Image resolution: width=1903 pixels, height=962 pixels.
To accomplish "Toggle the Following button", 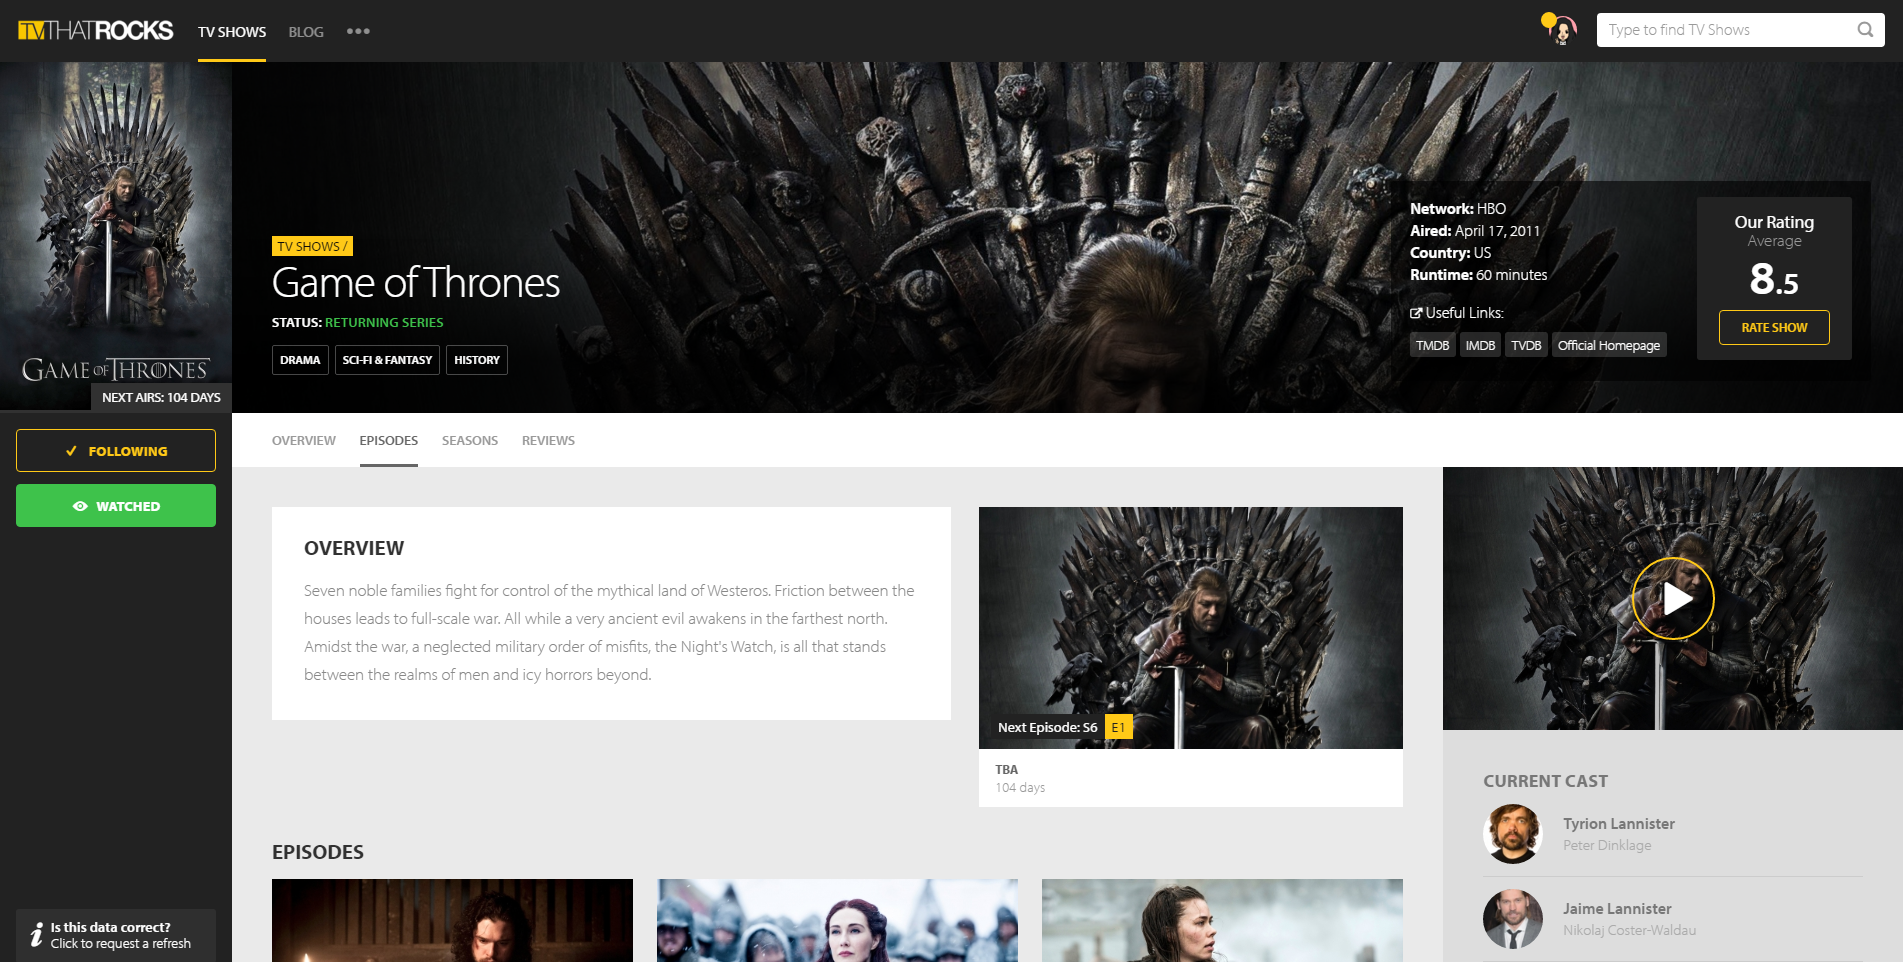I will (x=116, y=451).
